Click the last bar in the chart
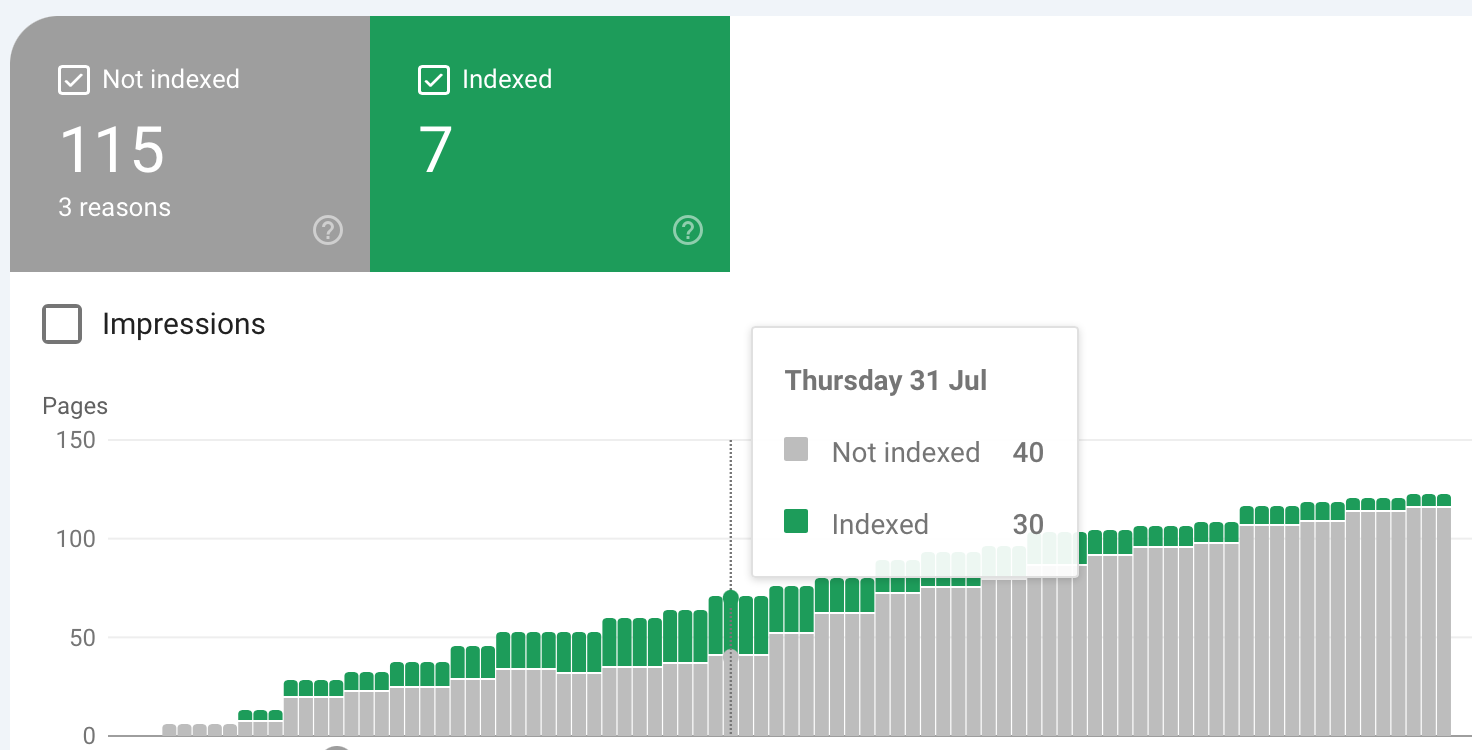 (x=1444, y=615)
